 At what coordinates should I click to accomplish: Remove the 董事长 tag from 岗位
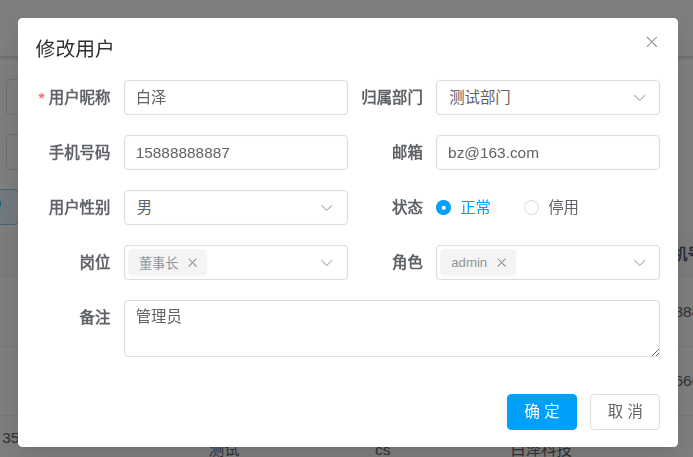click(x=193, y=263)
